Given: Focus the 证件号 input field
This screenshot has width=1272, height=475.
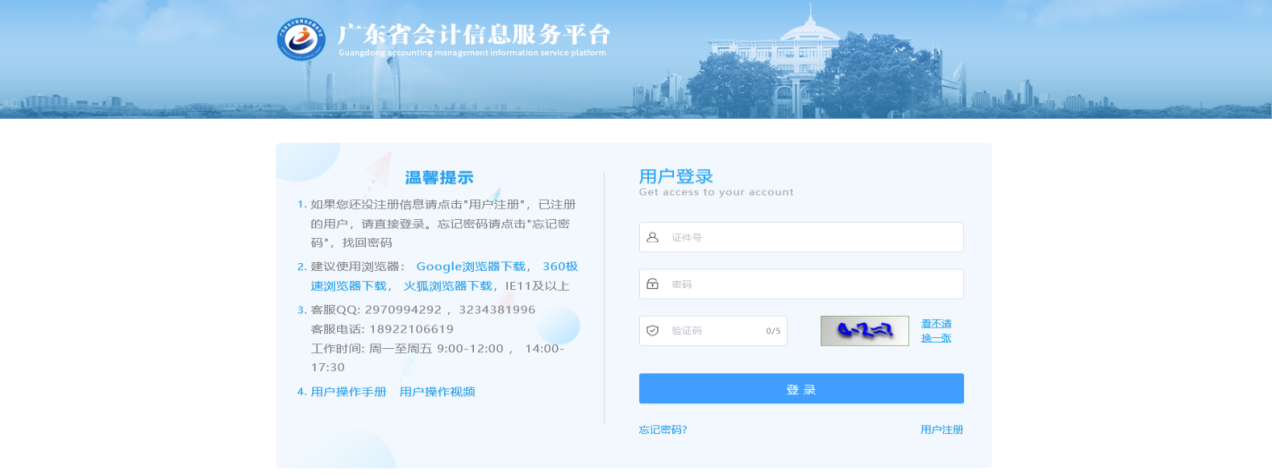Looking at the screenshot, I should pos(810,237).
